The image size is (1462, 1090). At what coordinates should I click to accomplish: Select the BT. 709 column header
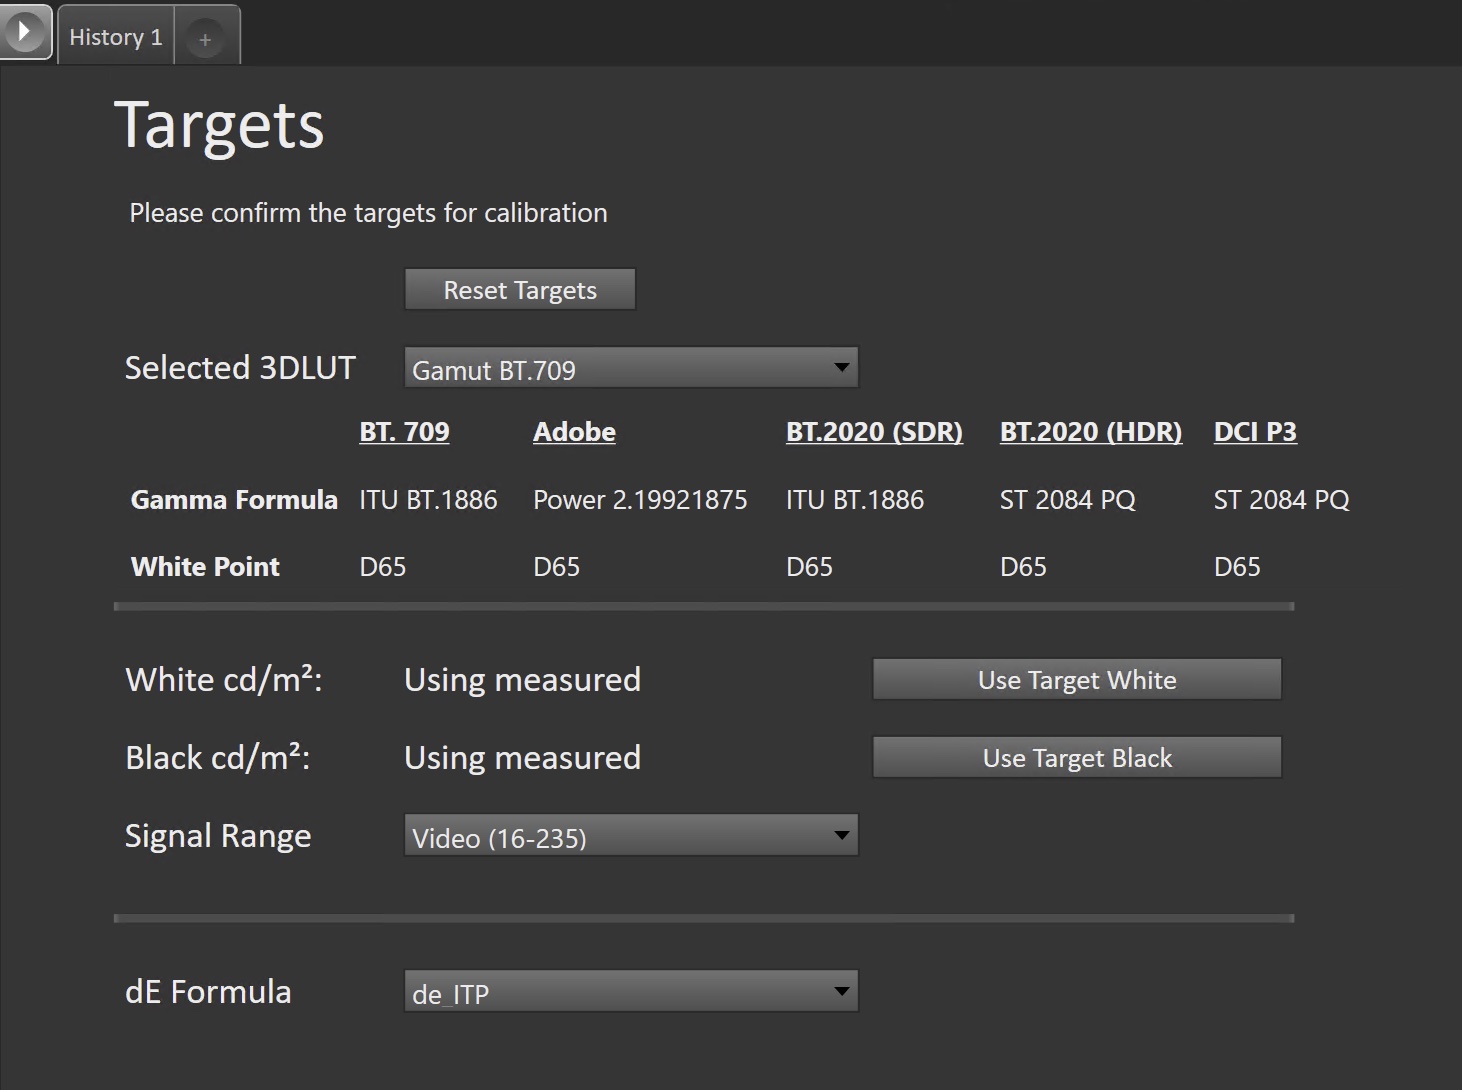[404, 432]
